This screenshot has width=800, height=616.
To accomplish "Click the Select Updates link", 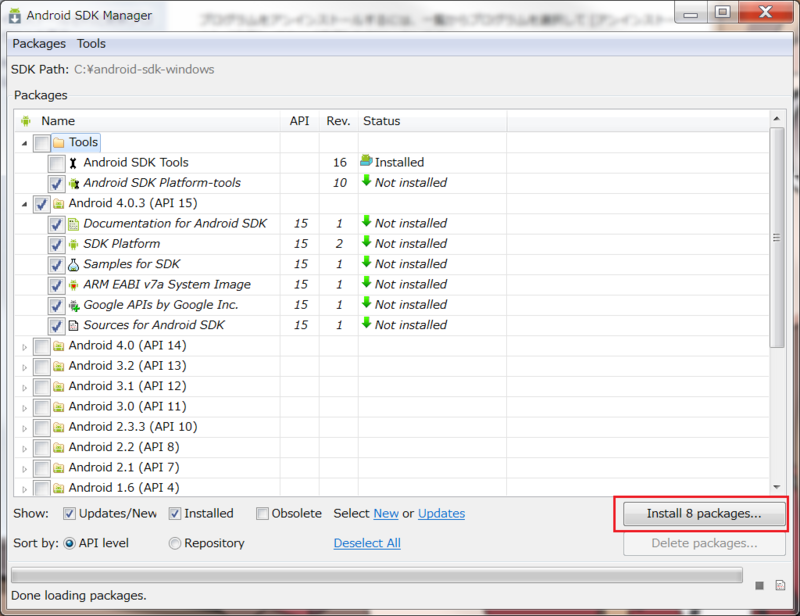I will click(x=441, y=513).
